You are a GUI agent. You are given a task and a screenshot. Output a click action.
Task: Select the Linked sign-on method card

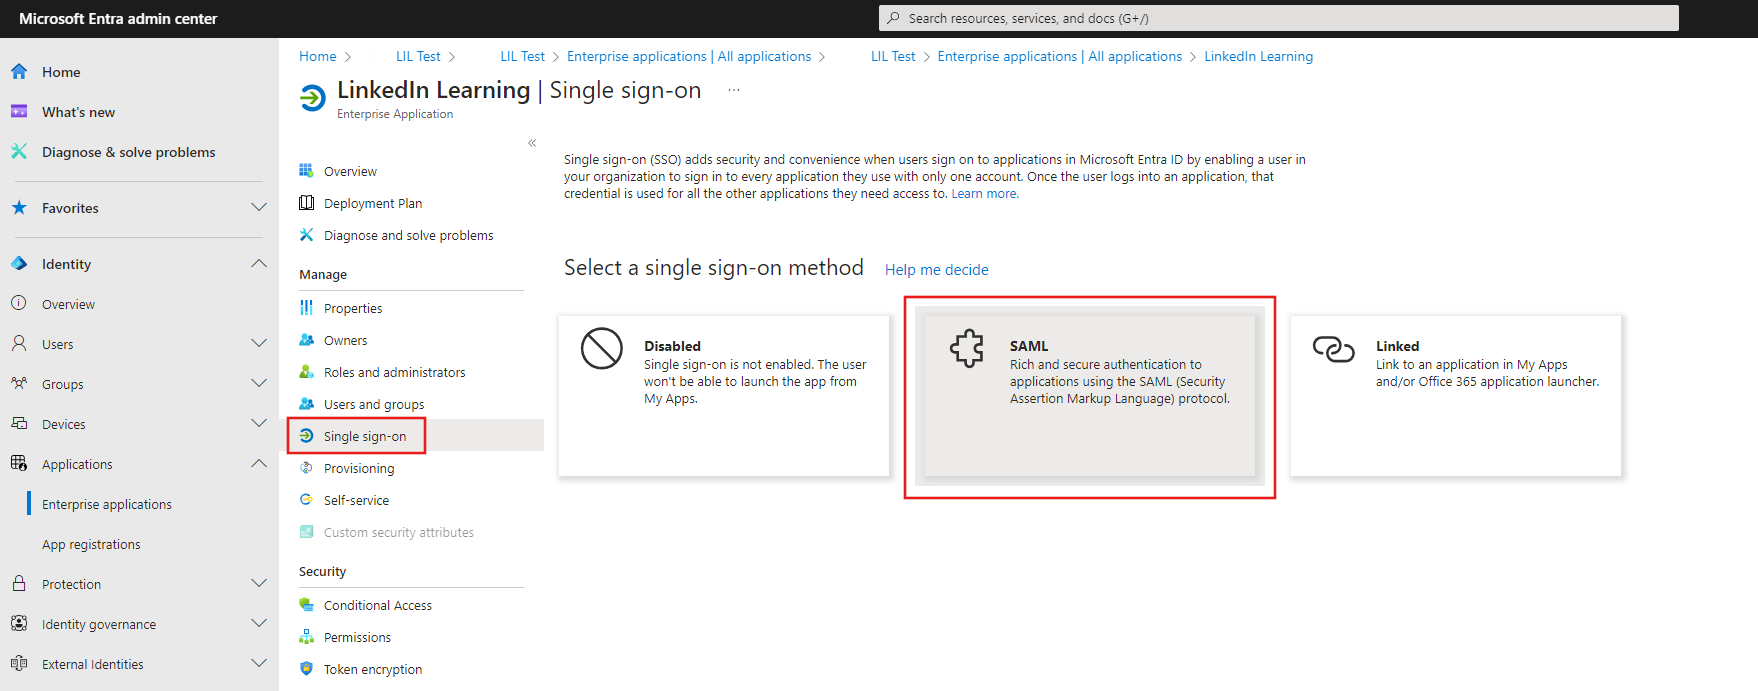(1455, 396)
